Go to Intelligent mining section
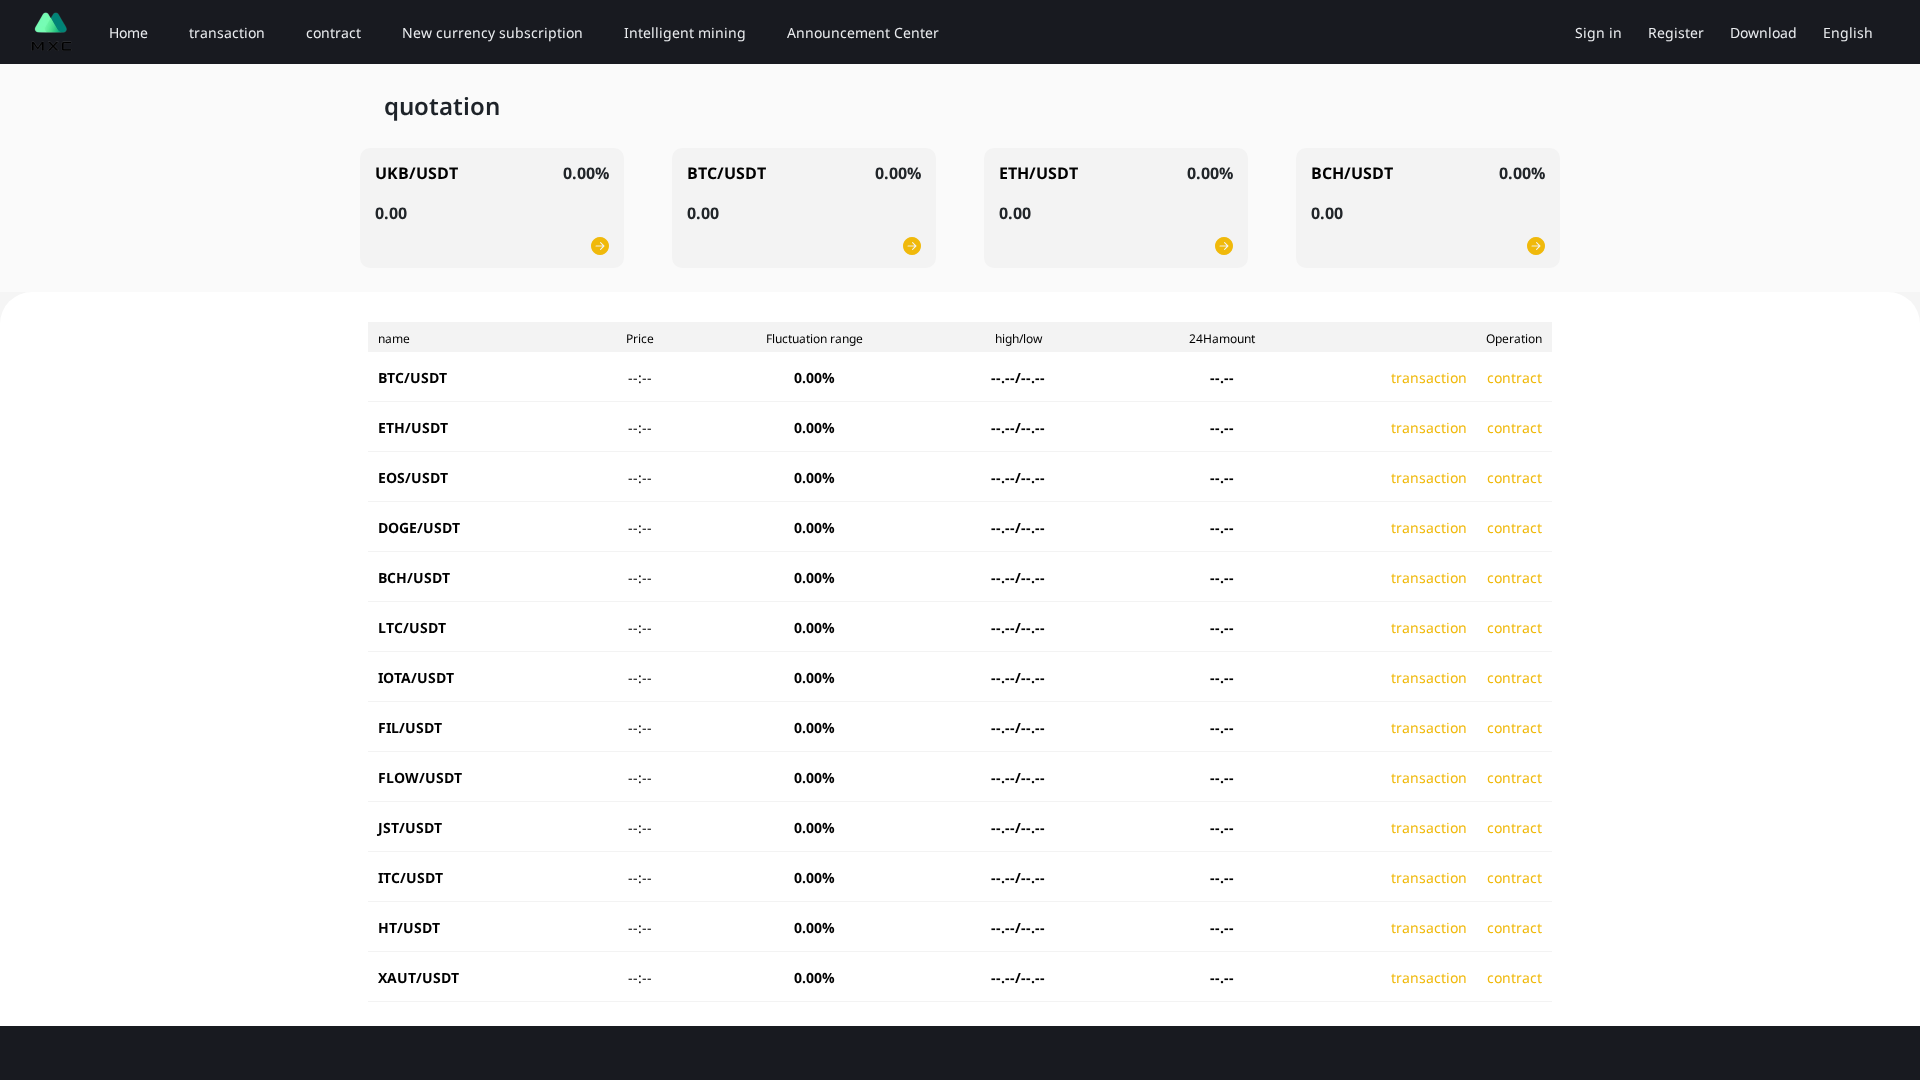This screenshot has height=1080, width=1920. [684, 32]
